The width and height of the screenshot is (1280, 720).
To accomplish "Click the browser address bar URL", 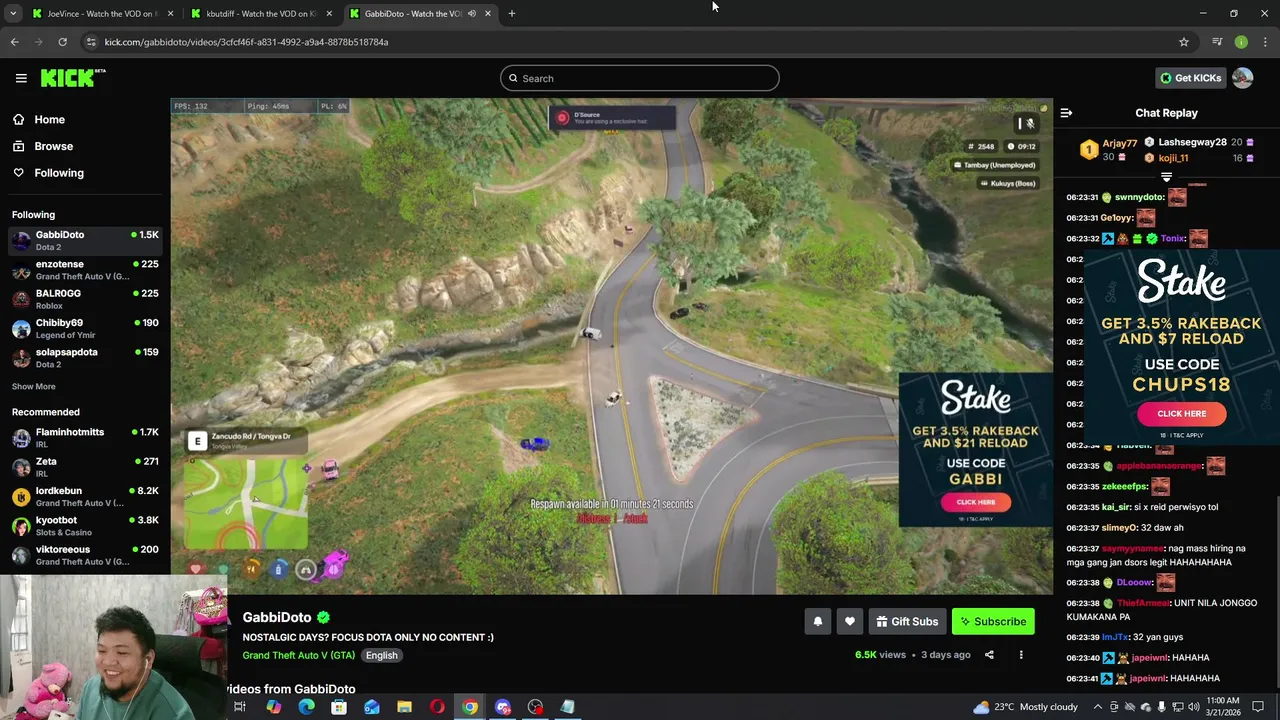I will click(x=246, y=42).
